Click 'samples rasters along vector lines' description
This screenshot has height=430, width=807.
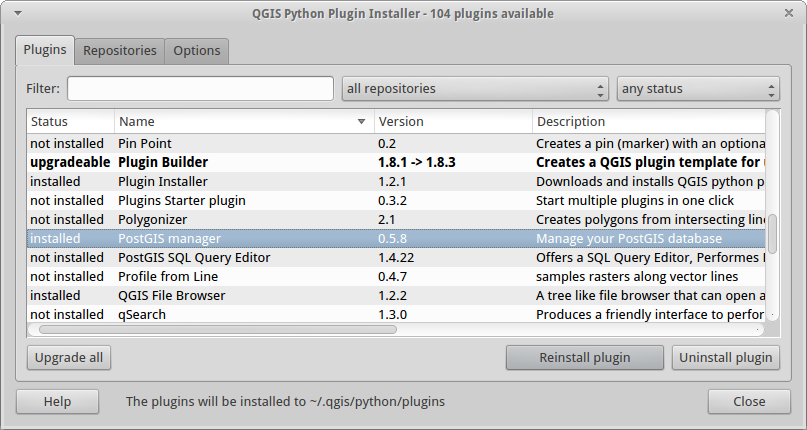(x=637, y=277)
